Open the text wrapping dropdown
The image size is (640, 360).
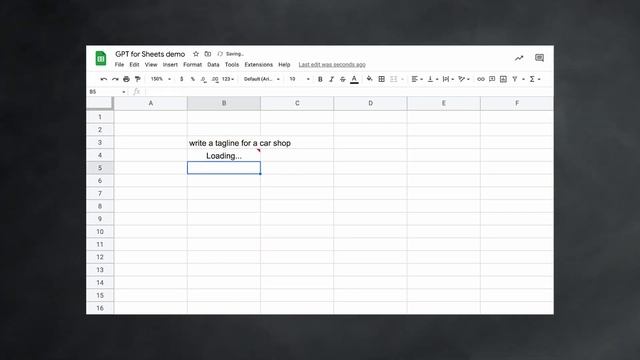pyautogui.click(x=448, y=79)
